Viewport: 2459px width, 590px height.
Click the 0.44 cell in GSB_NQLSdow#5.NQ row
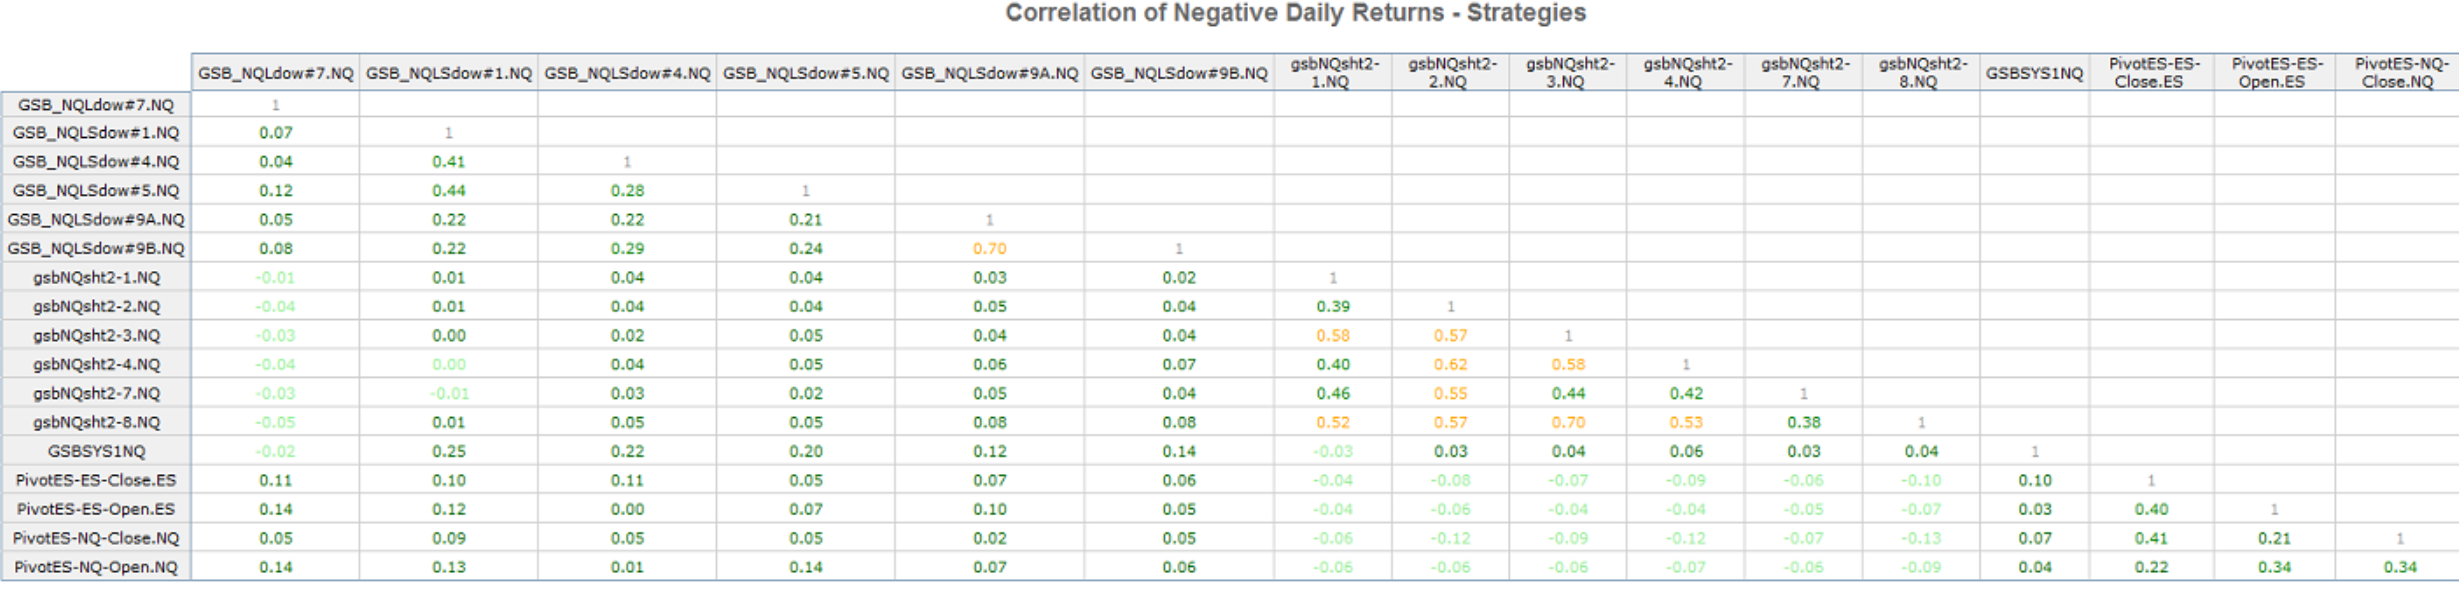(448, 190)
